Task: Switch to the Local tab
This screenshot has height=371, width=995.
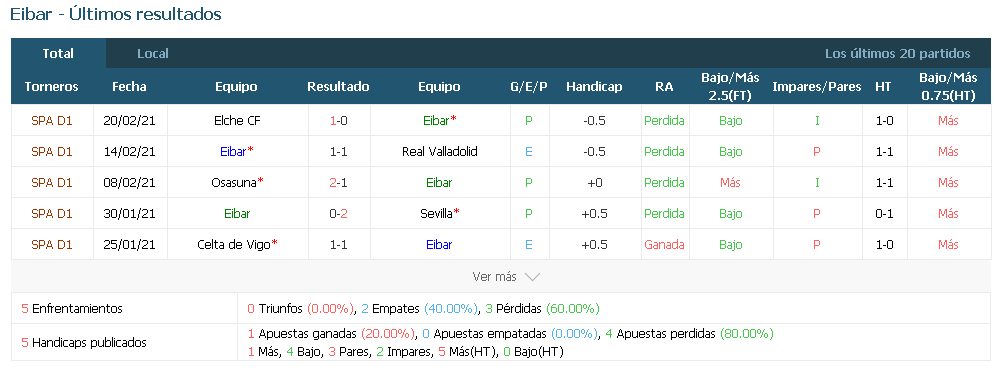Action: [x=153, y=54]
